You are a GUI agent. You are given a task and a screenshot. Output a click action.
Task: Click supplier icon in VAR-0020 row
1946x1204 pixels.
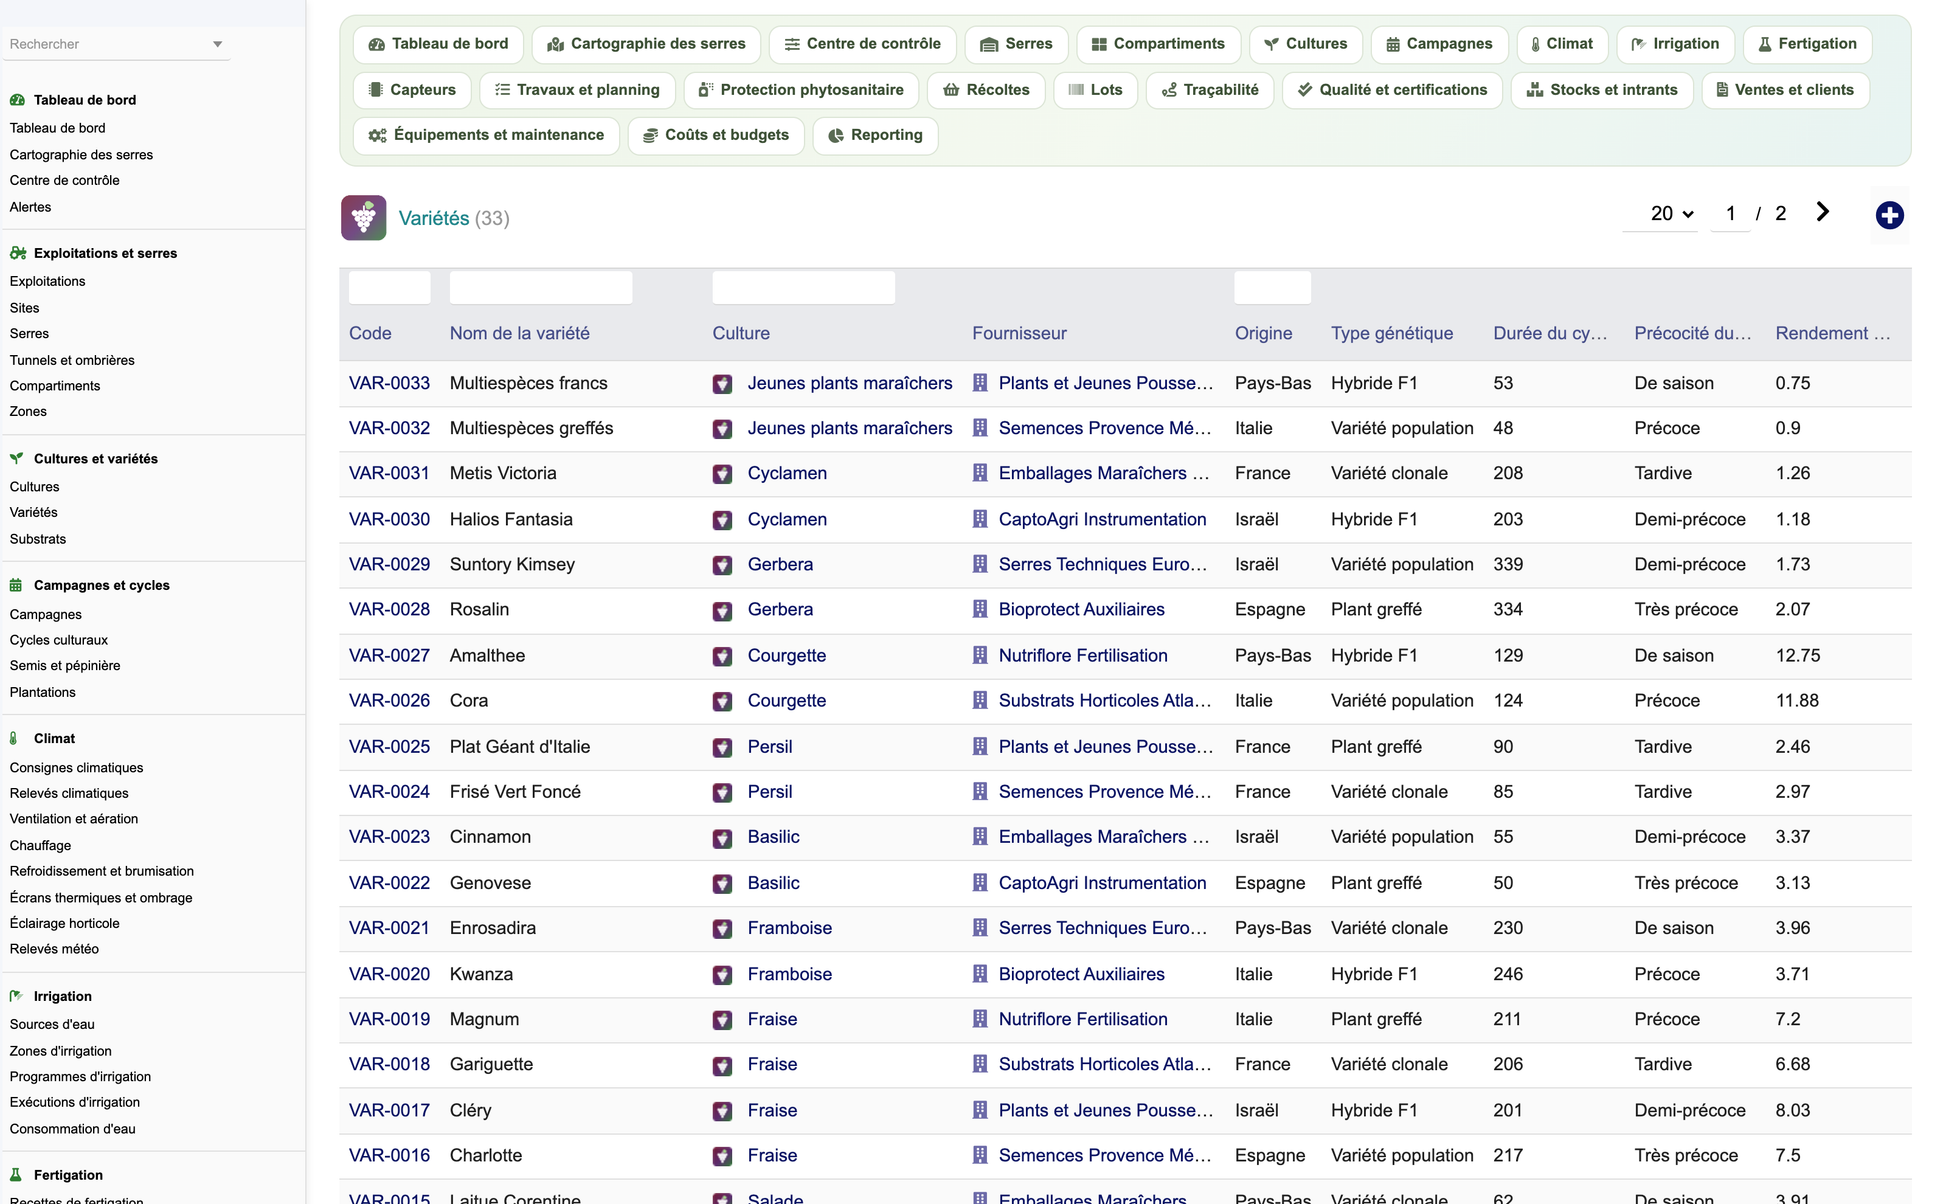tap(980, 974)
